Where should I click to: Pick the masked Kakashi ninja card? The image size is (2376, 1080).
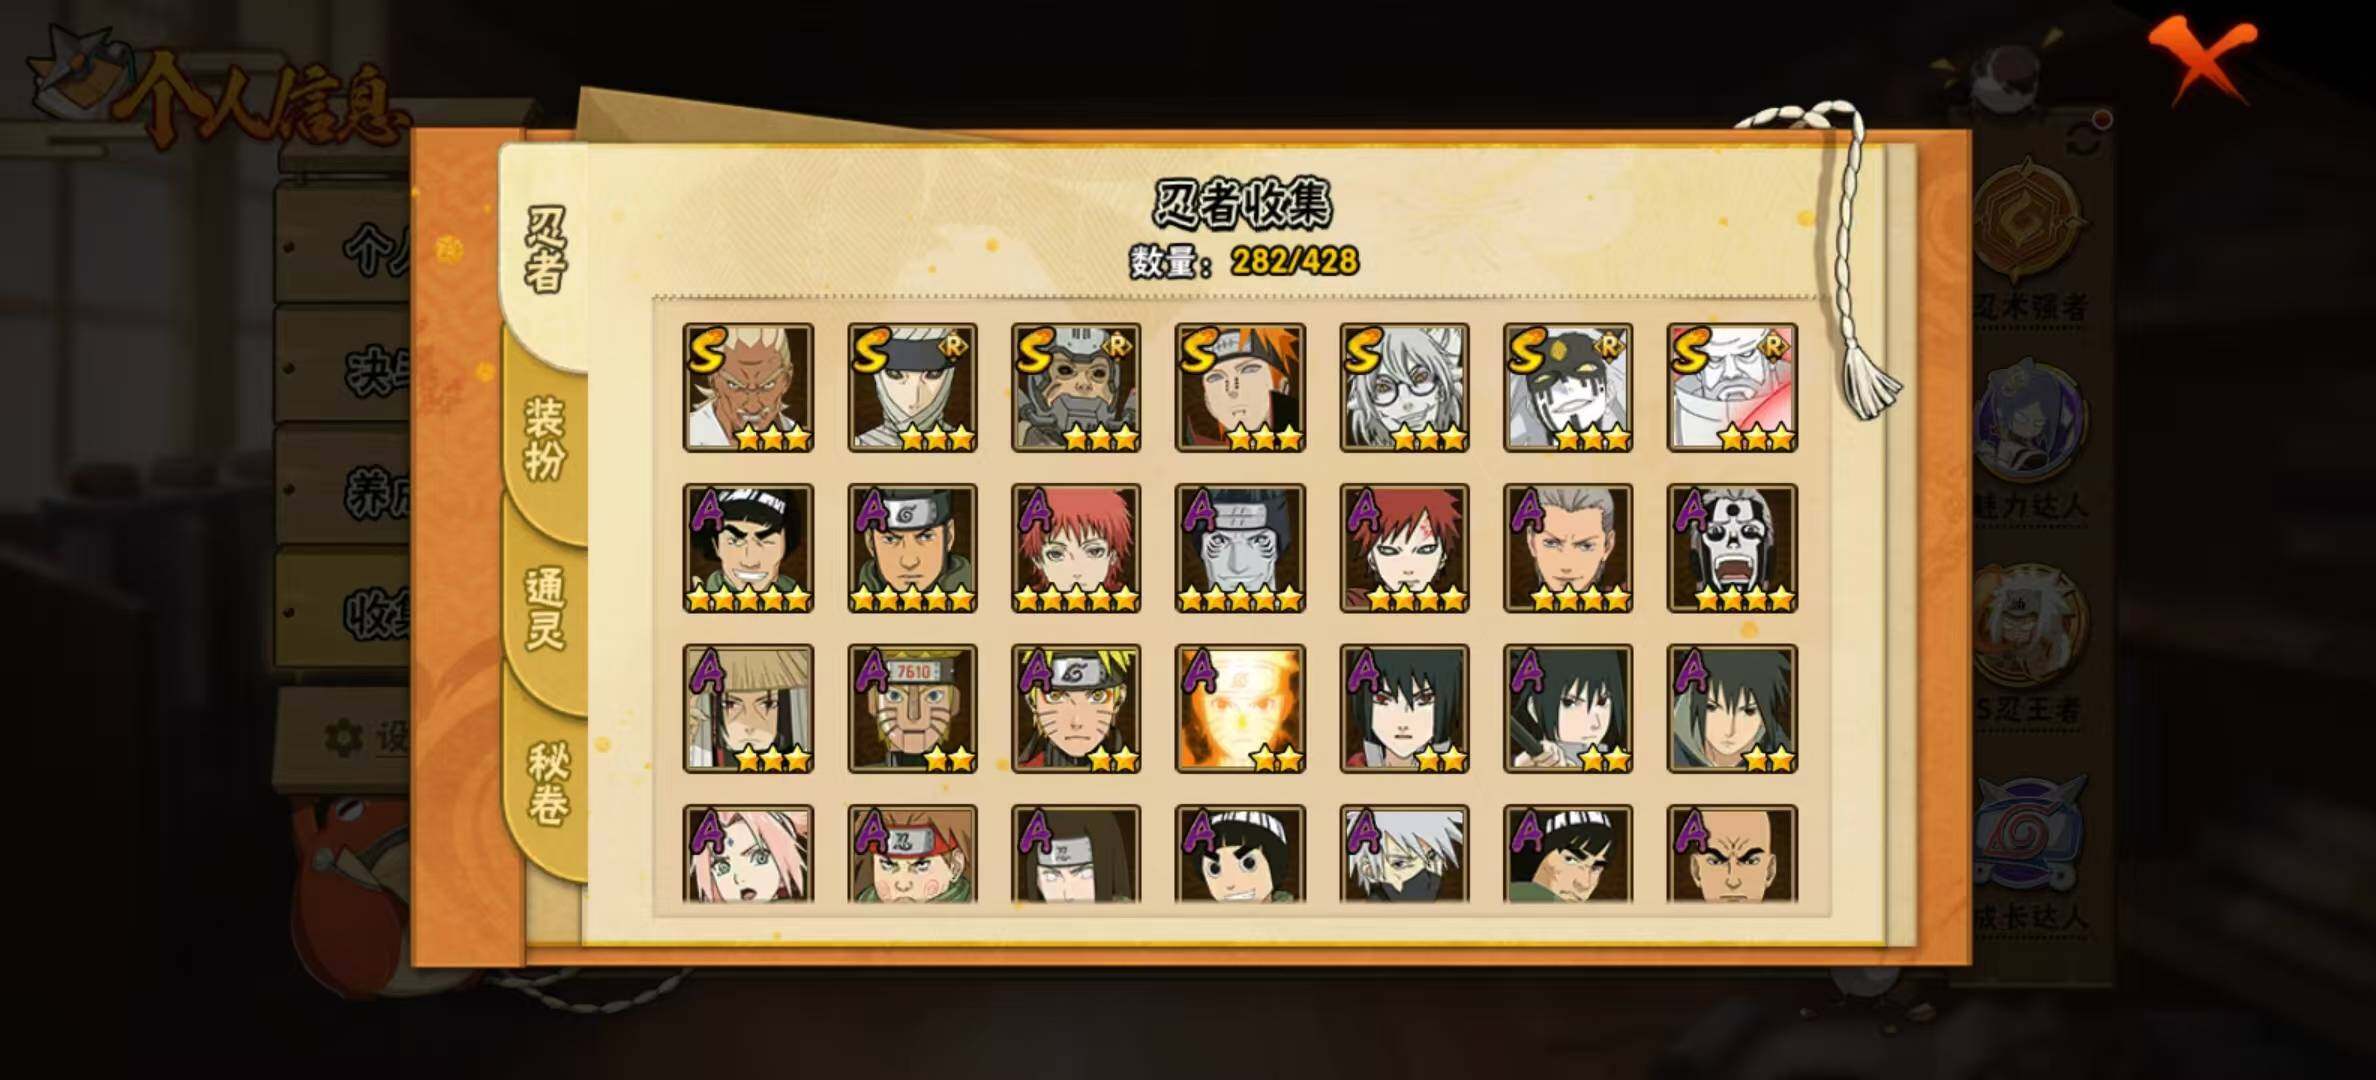point(1404,855)
